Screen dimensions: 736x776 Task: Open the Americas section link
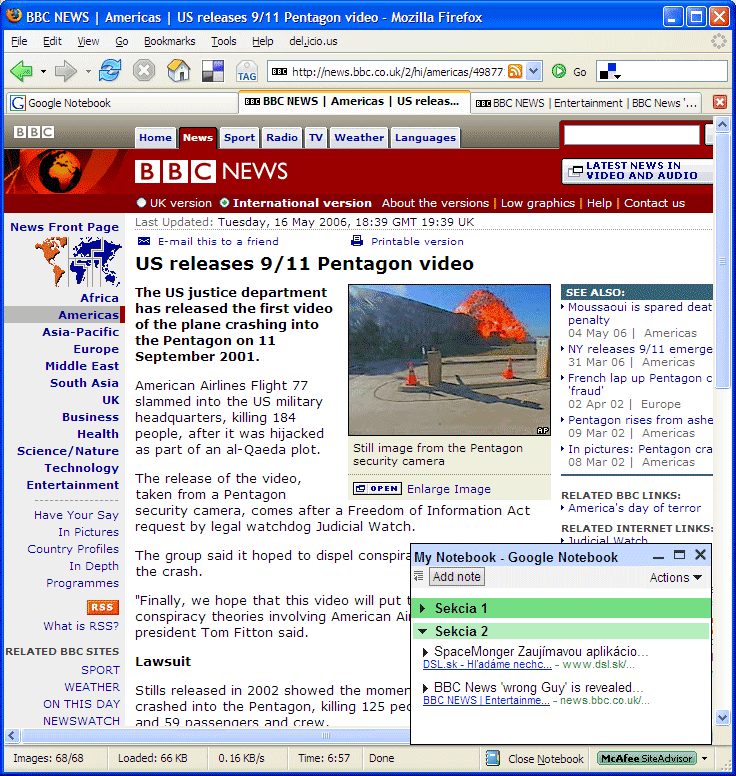[88, 315]
